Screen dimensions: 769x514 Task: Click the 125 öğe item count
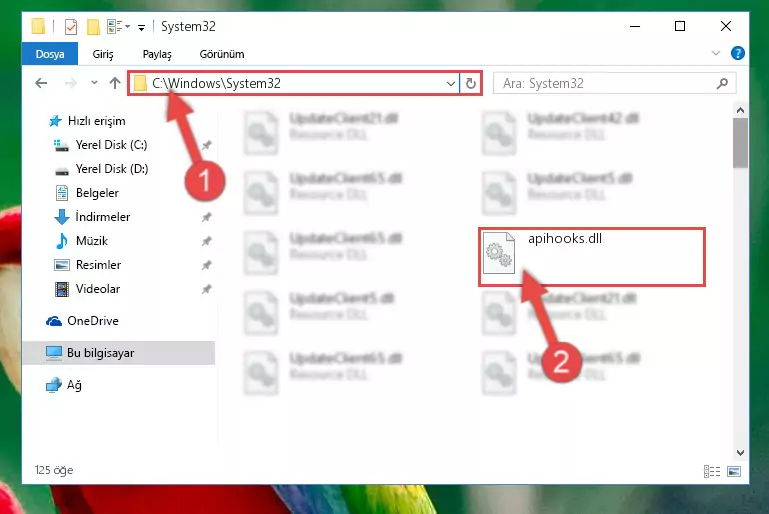pyautogui.click(x=54, y=470)
